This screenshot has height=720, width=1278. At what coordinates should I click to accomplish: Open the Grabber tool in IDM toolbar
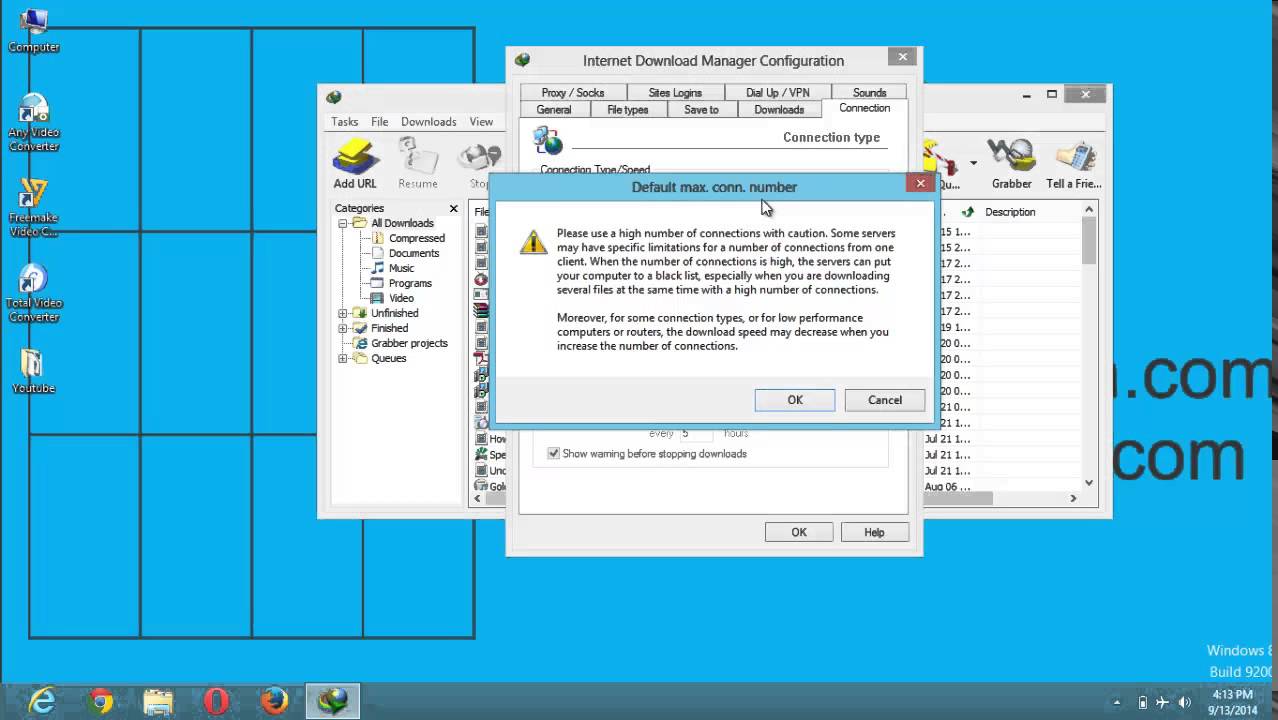(1011, 164)
